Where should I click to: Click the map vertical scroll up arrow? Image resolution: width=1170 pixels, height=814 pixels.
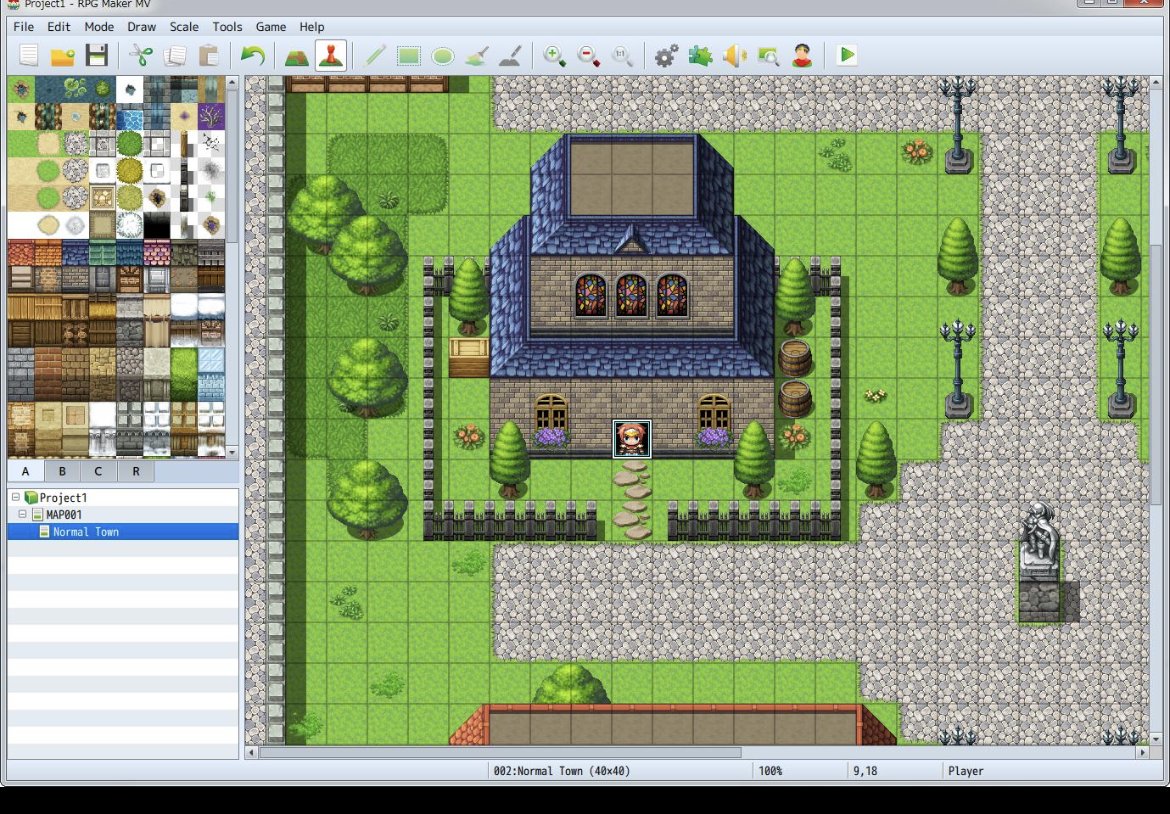[1157, 82]
